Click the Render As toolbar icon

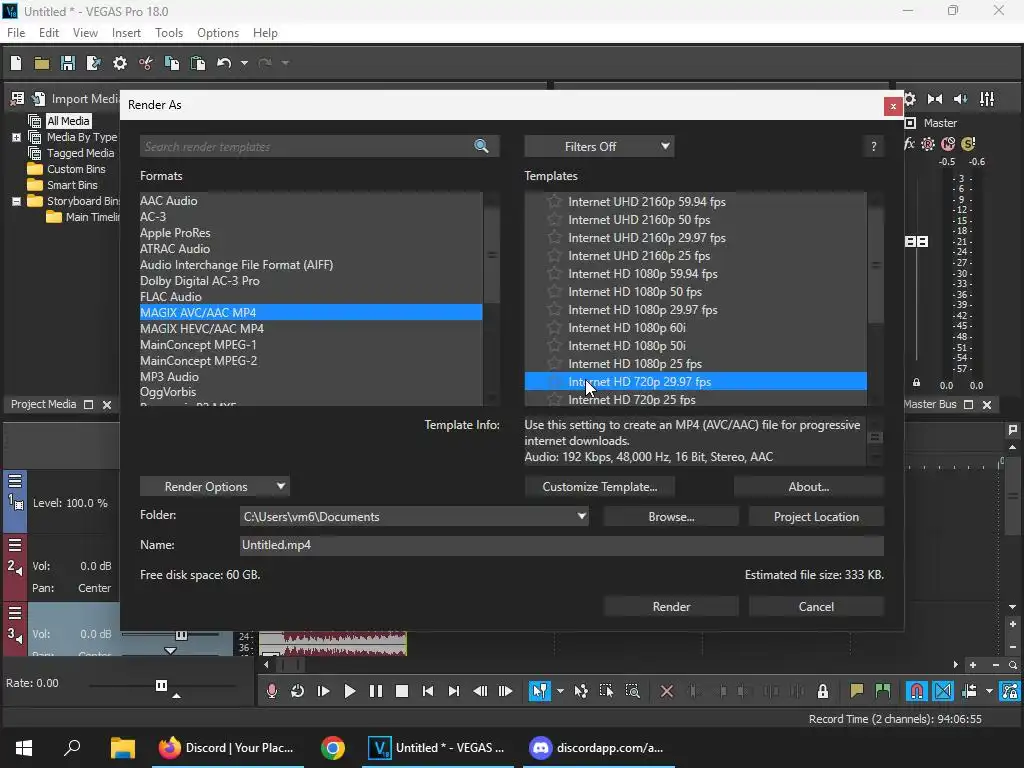(93, 63)
